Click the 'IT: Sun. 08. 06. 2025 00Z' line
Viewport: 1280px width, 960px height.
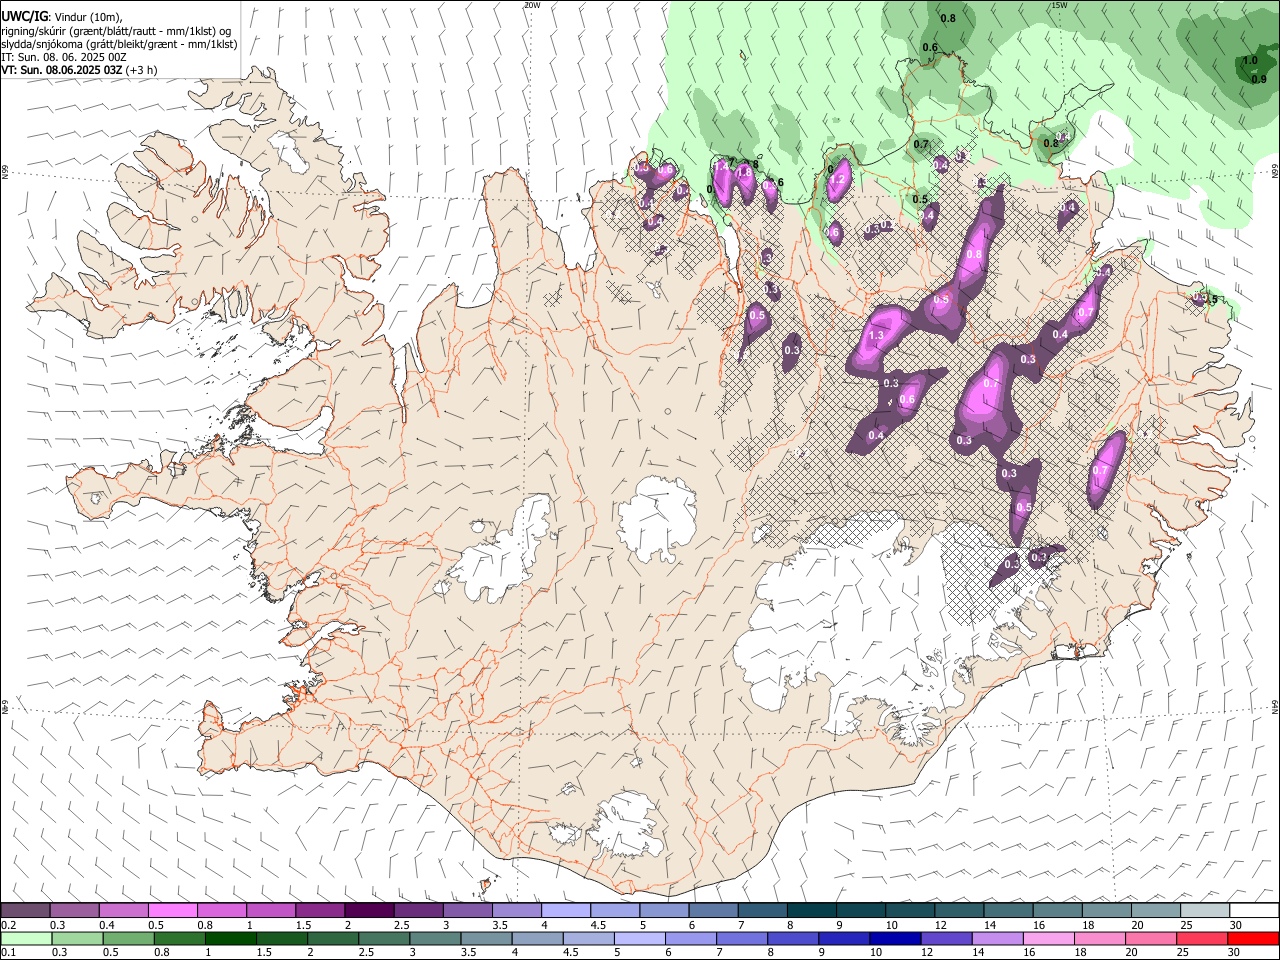[x=64, y=57]
